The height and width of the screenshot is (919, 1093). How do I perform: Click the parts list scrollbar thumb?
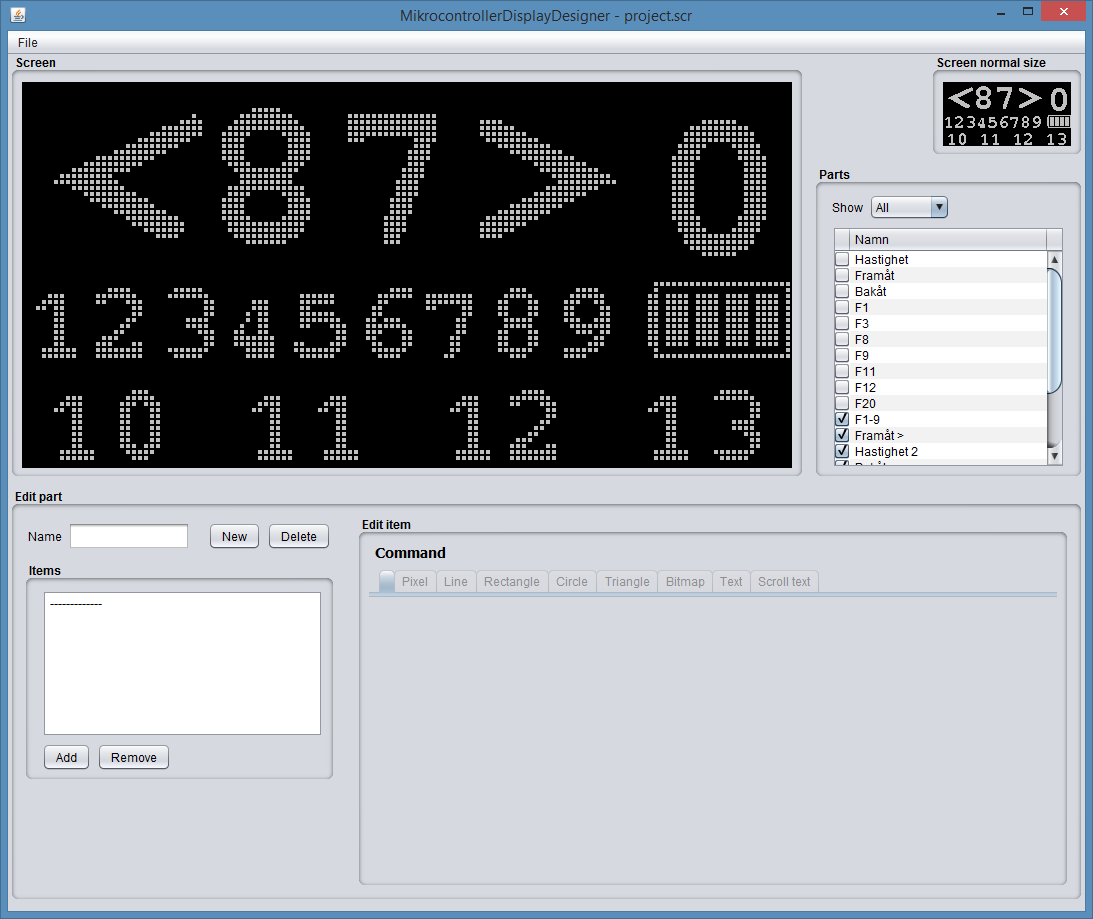click(1055, 331)
